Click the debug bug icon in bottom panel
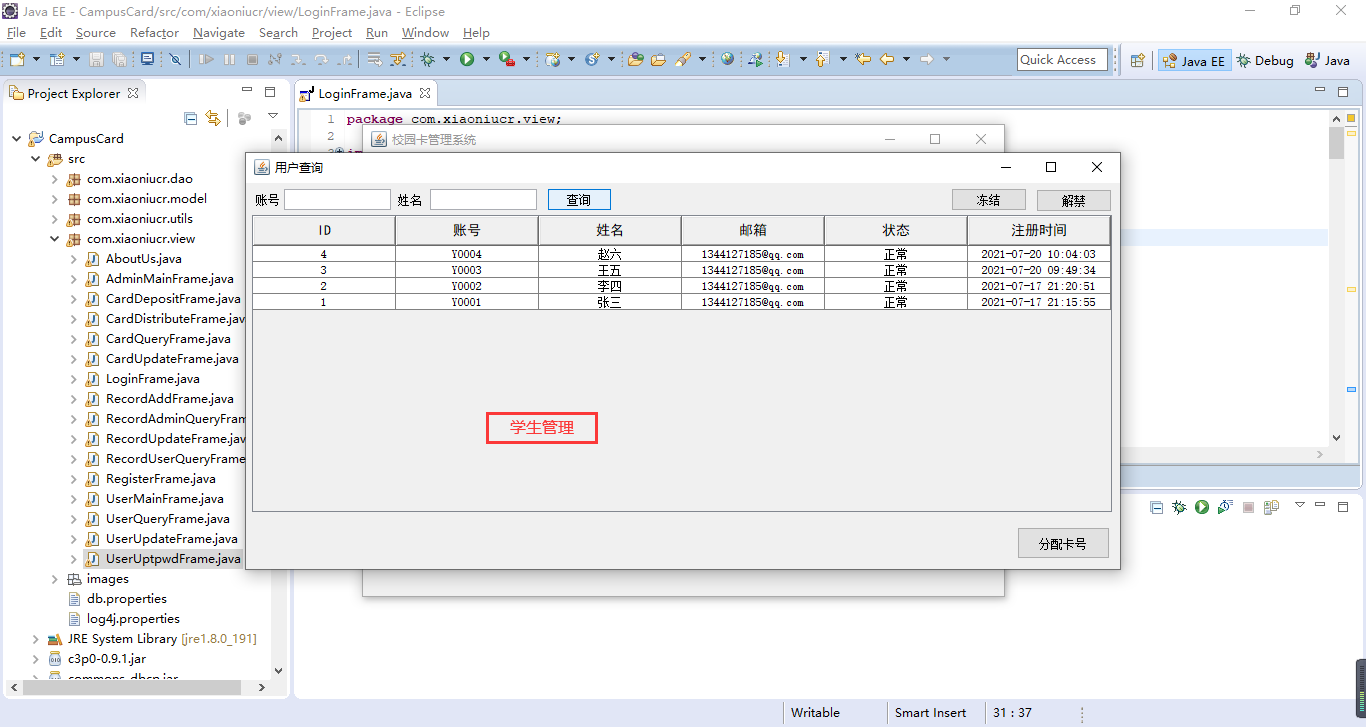Image resolution: width=1366 pixels, height=727 pixels. click(1179, 507)
